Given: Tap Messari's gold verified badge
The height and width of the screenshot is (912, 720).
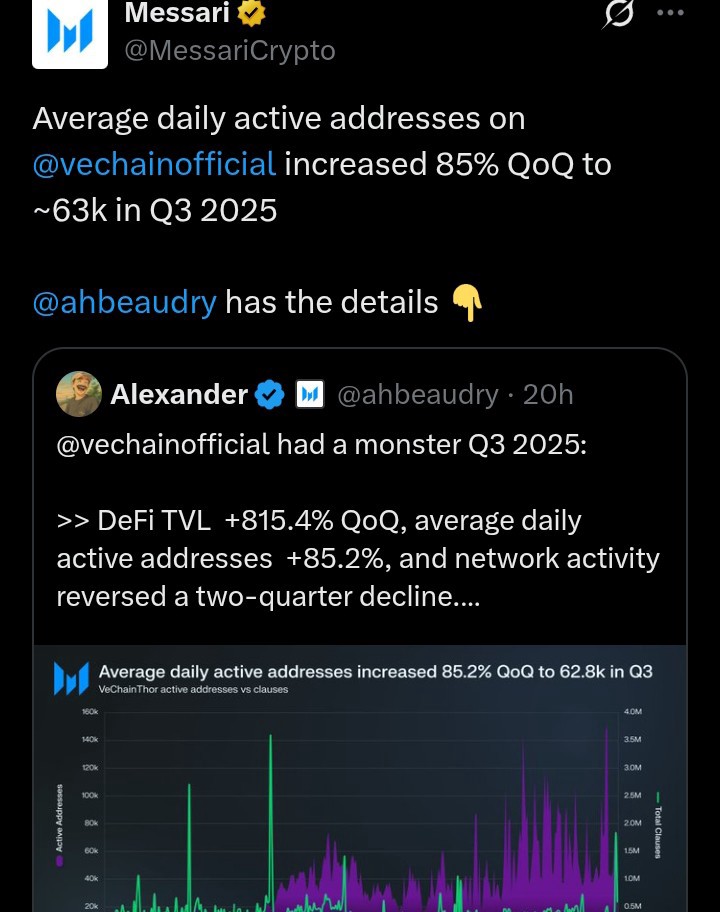Looking at the screenshot, I should pyautogui.click(x=251, y=13).
